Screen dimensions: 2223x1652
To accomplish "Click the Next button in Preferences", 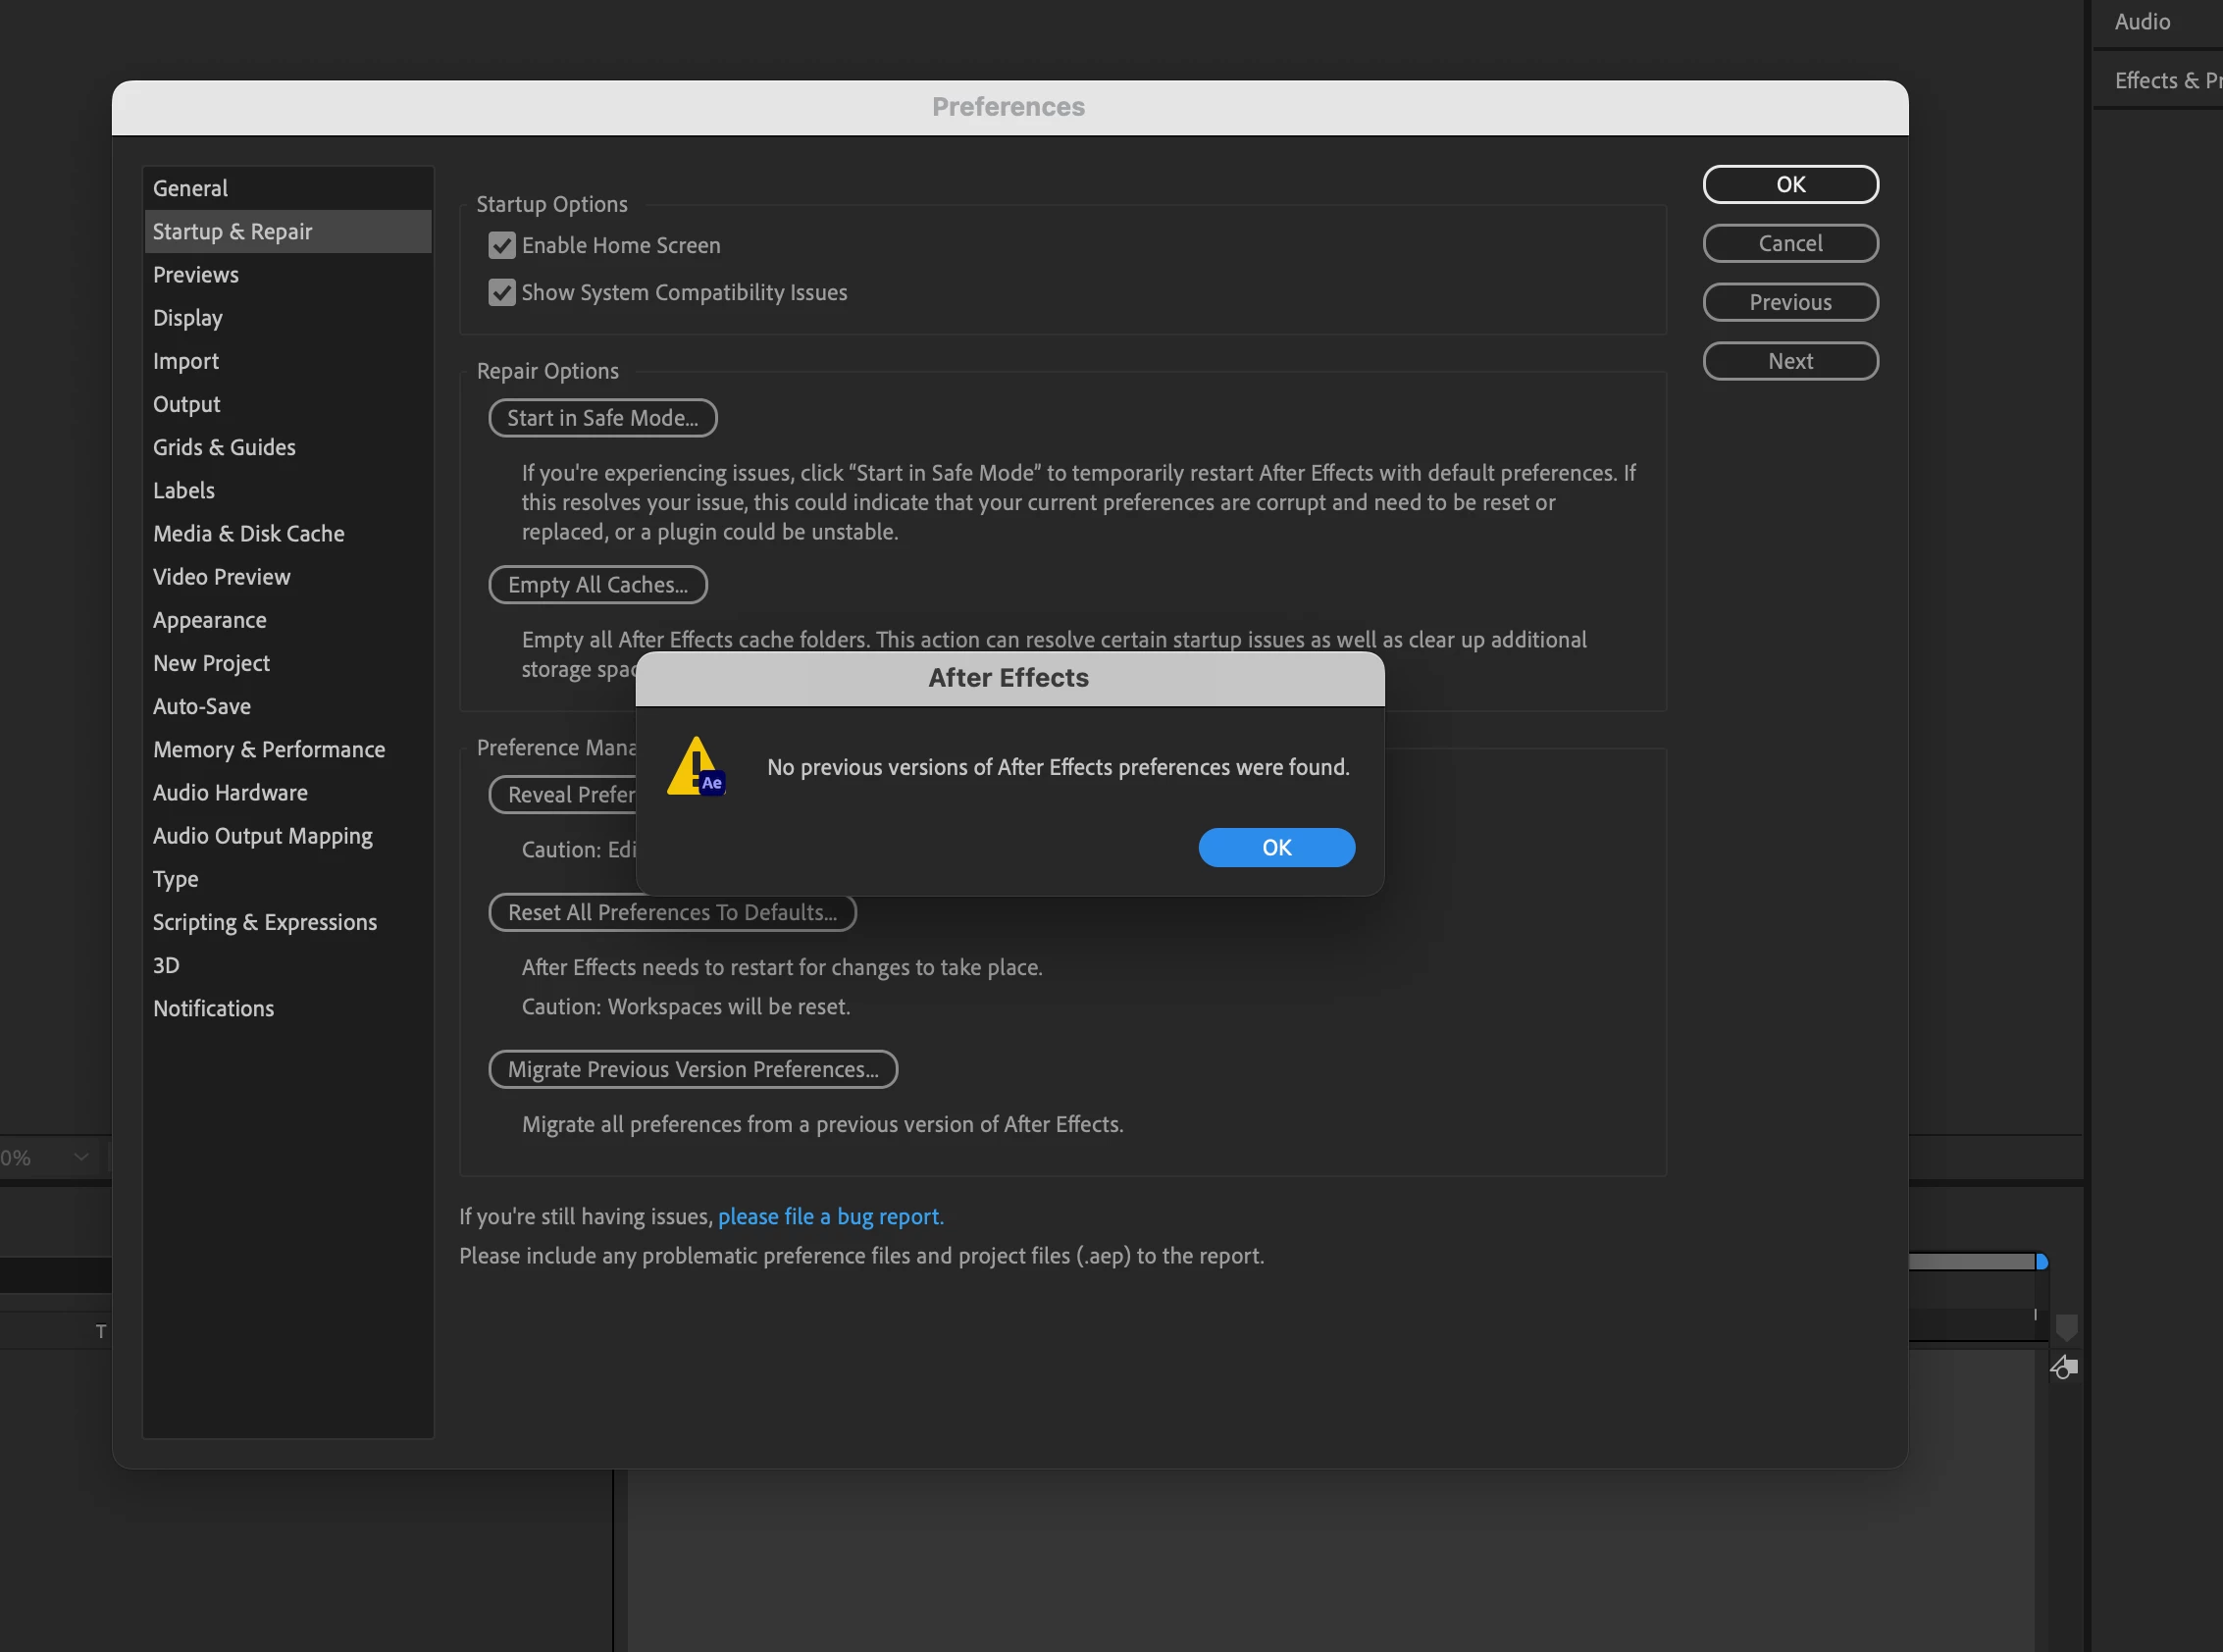I will (1789, 361).
